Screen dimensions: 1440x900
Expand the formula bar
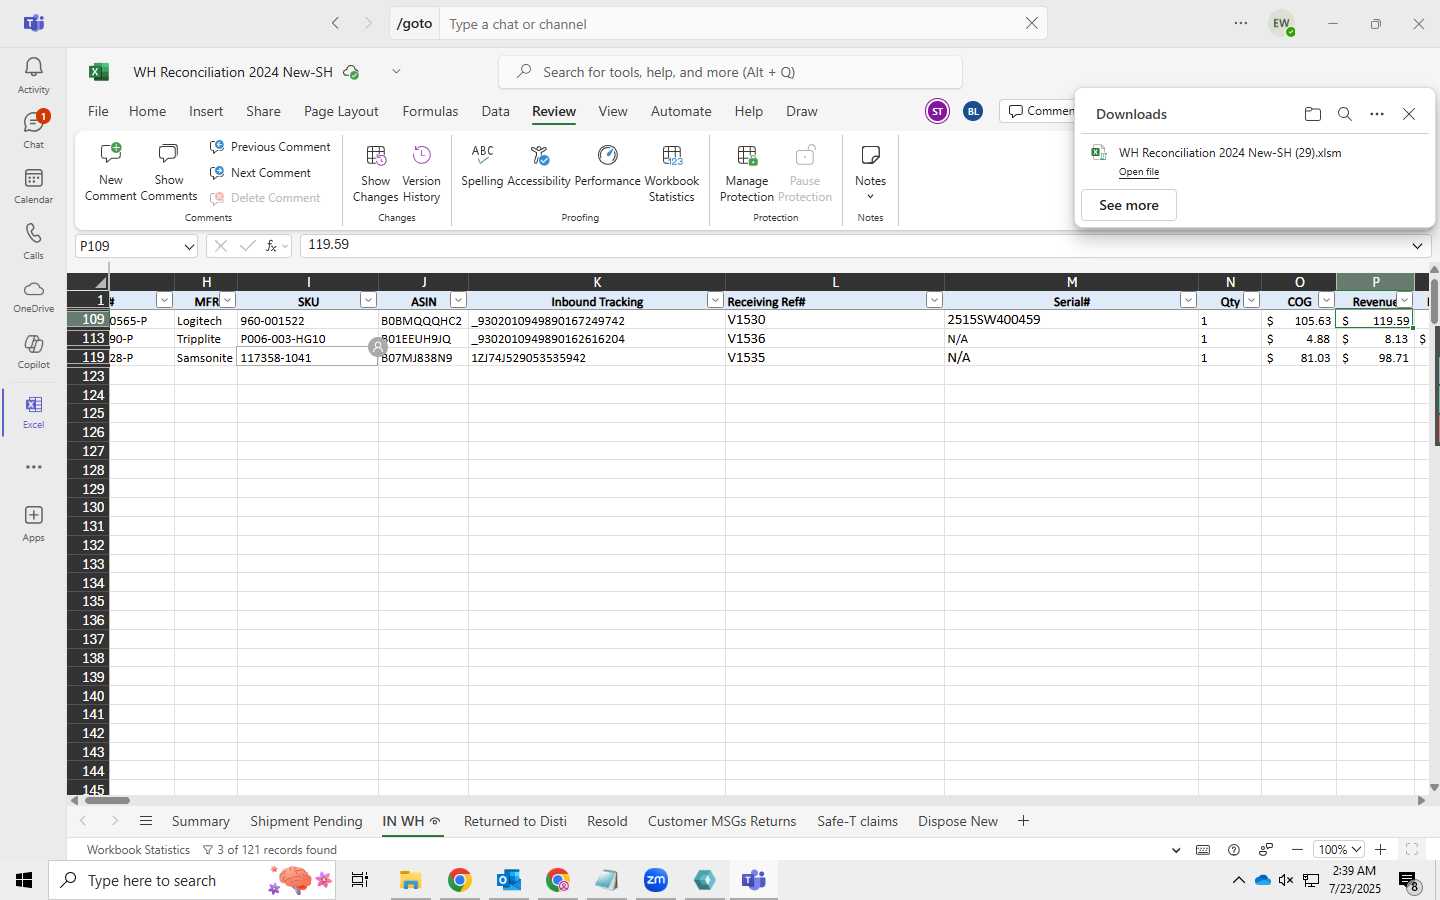point(1417,246)
